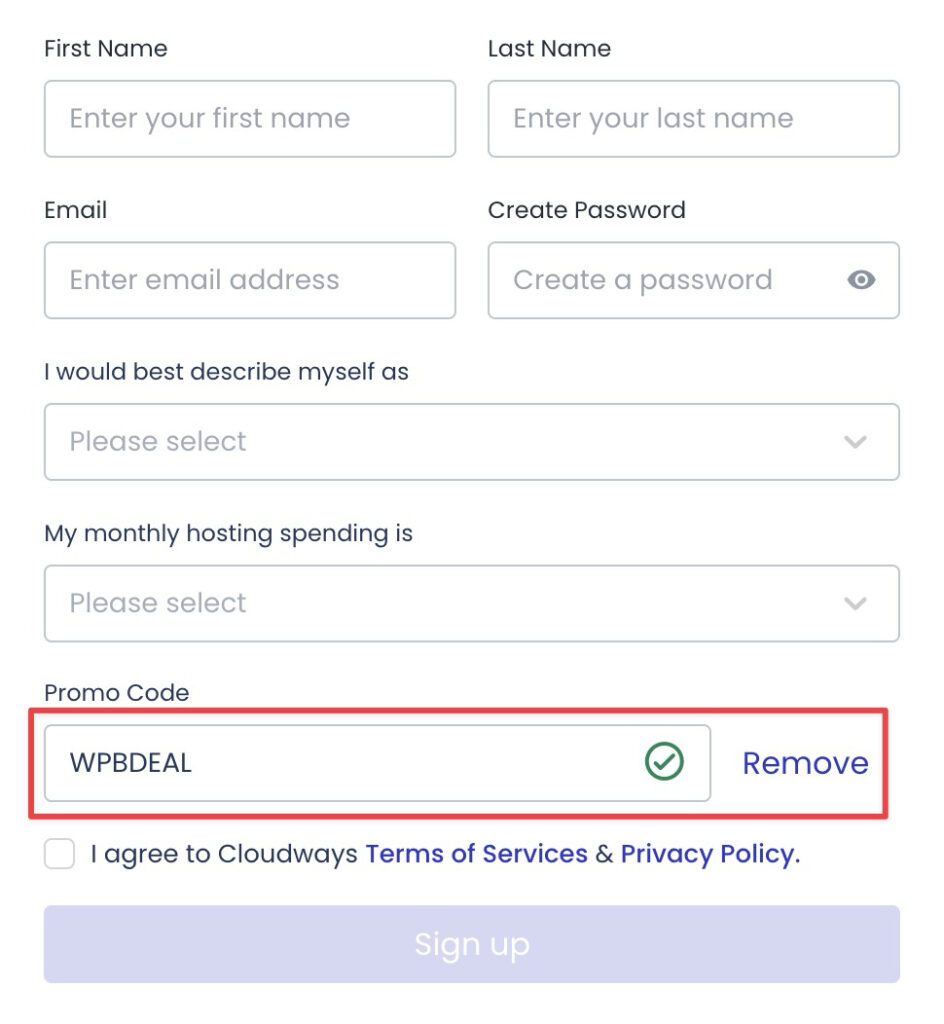Click the 'My monthly hosting spending is' label
The image size is (944, 1024).
[x=228, y=533]
